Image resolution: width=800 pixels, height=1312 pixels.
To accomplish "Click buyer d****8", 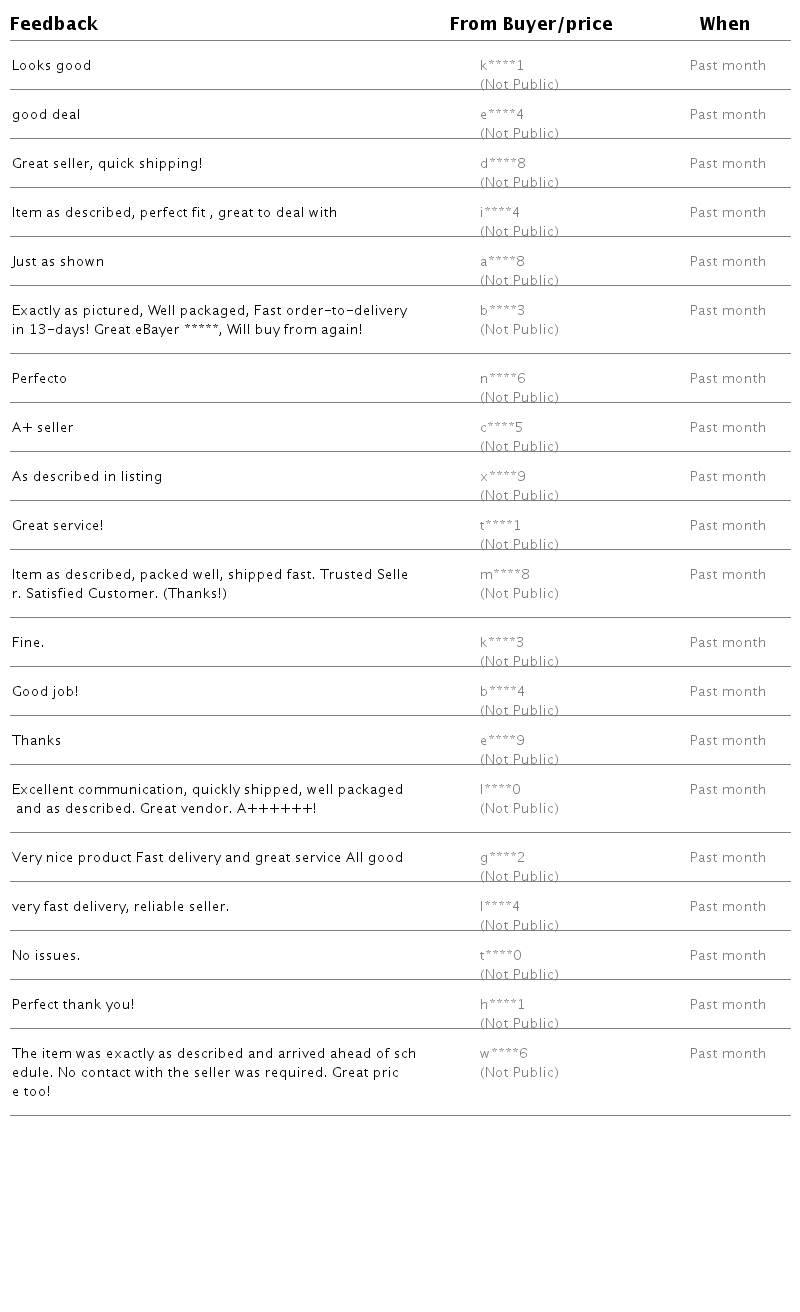I will (503, 164).
